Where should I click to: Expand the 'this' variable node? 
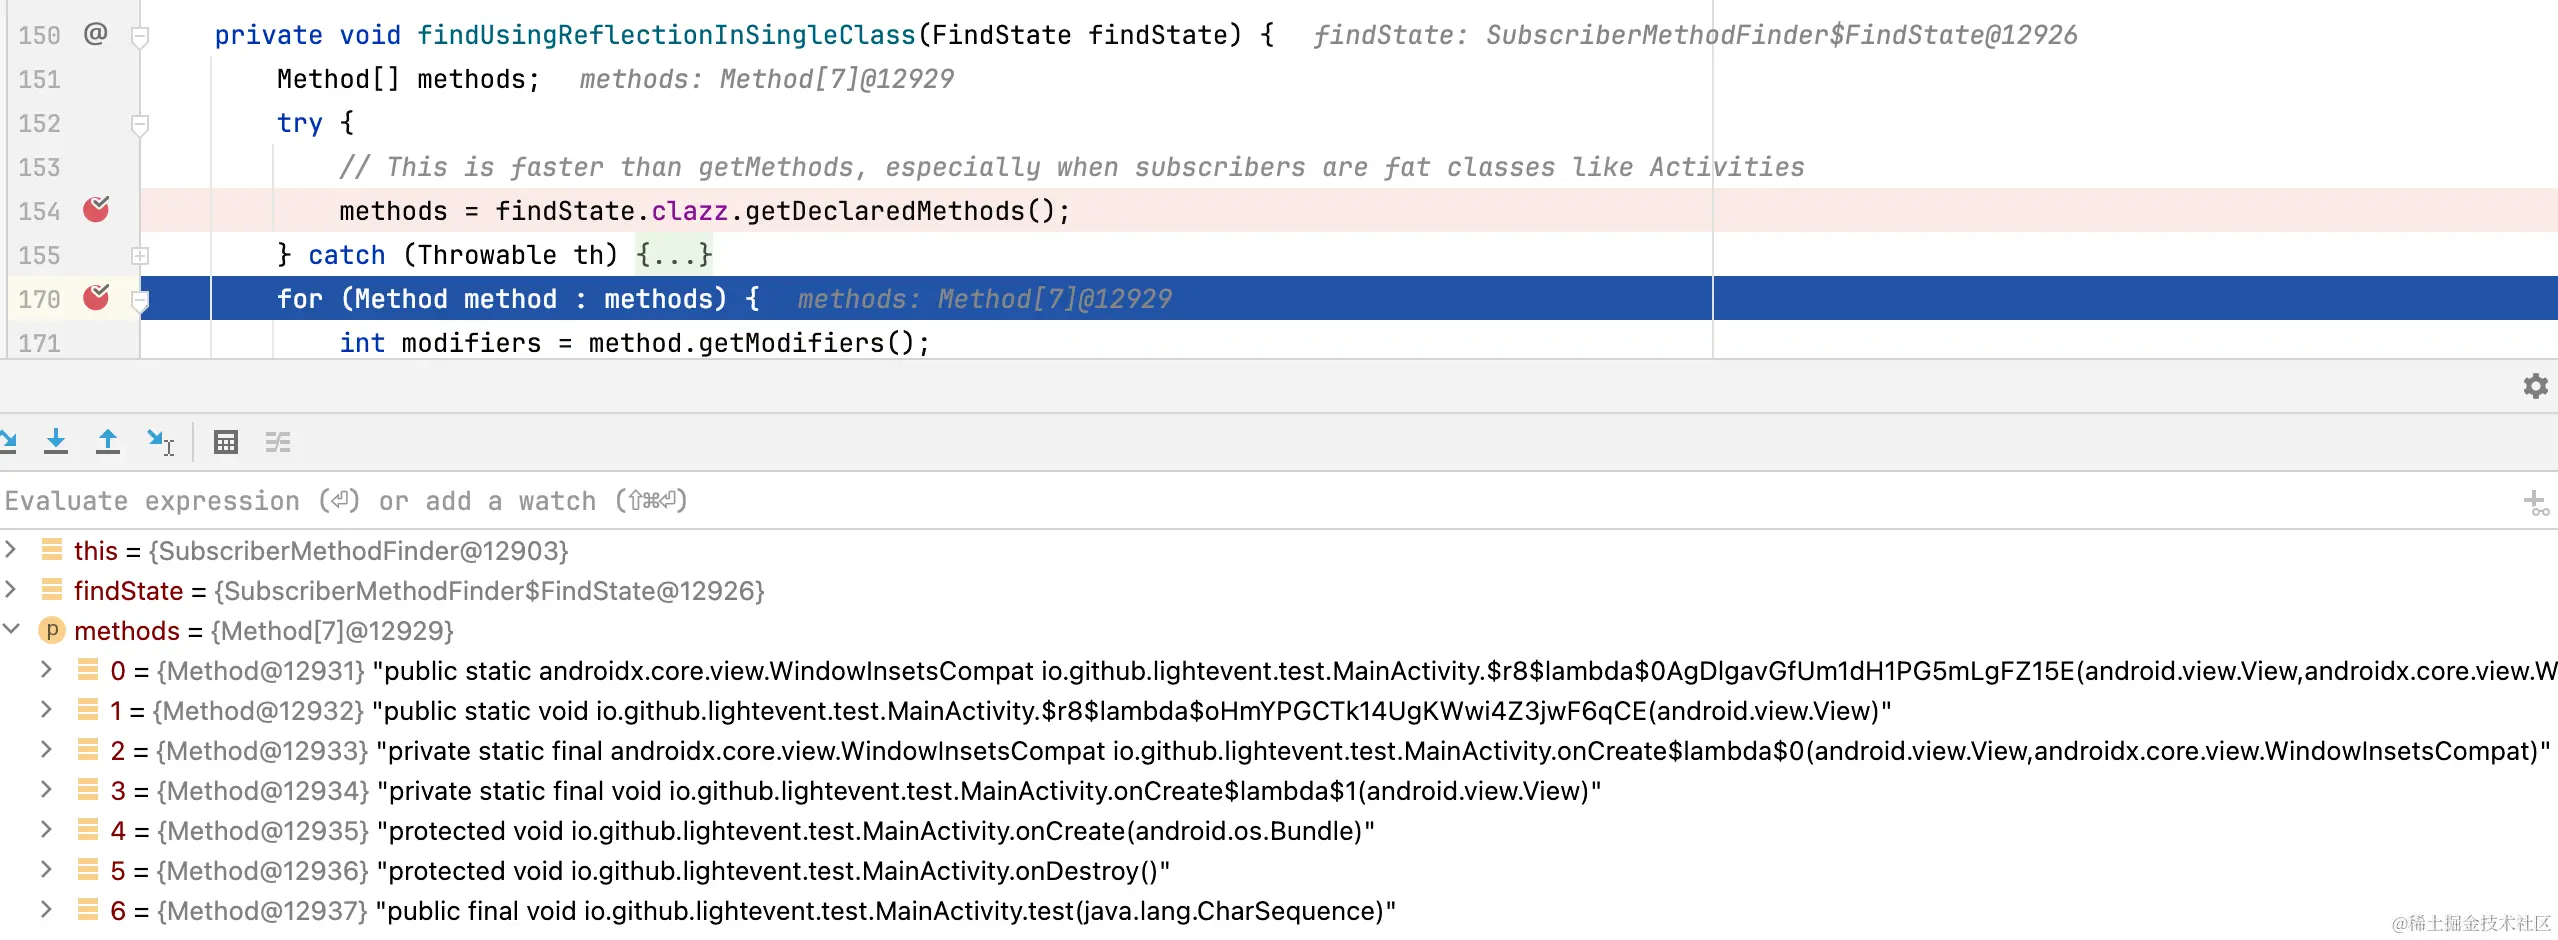(x=11, y=549)
